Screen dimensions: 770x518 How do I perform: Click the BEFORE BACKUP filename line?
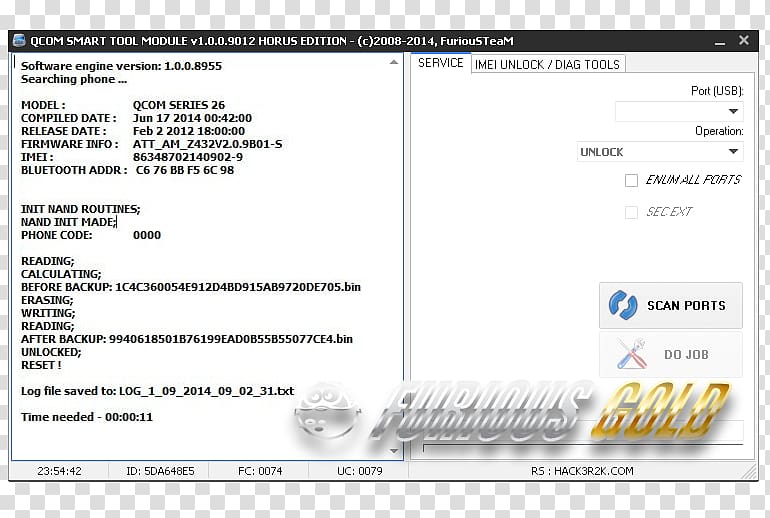191,287
